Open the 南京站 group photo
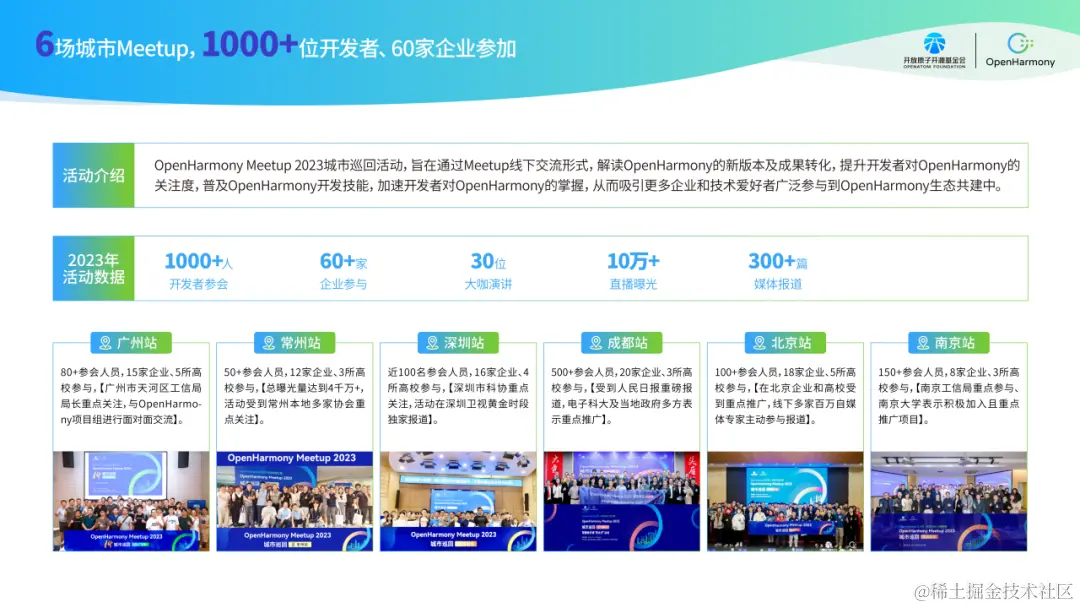This screenshot has height=608, width=1080. click(x=949, y=501)
